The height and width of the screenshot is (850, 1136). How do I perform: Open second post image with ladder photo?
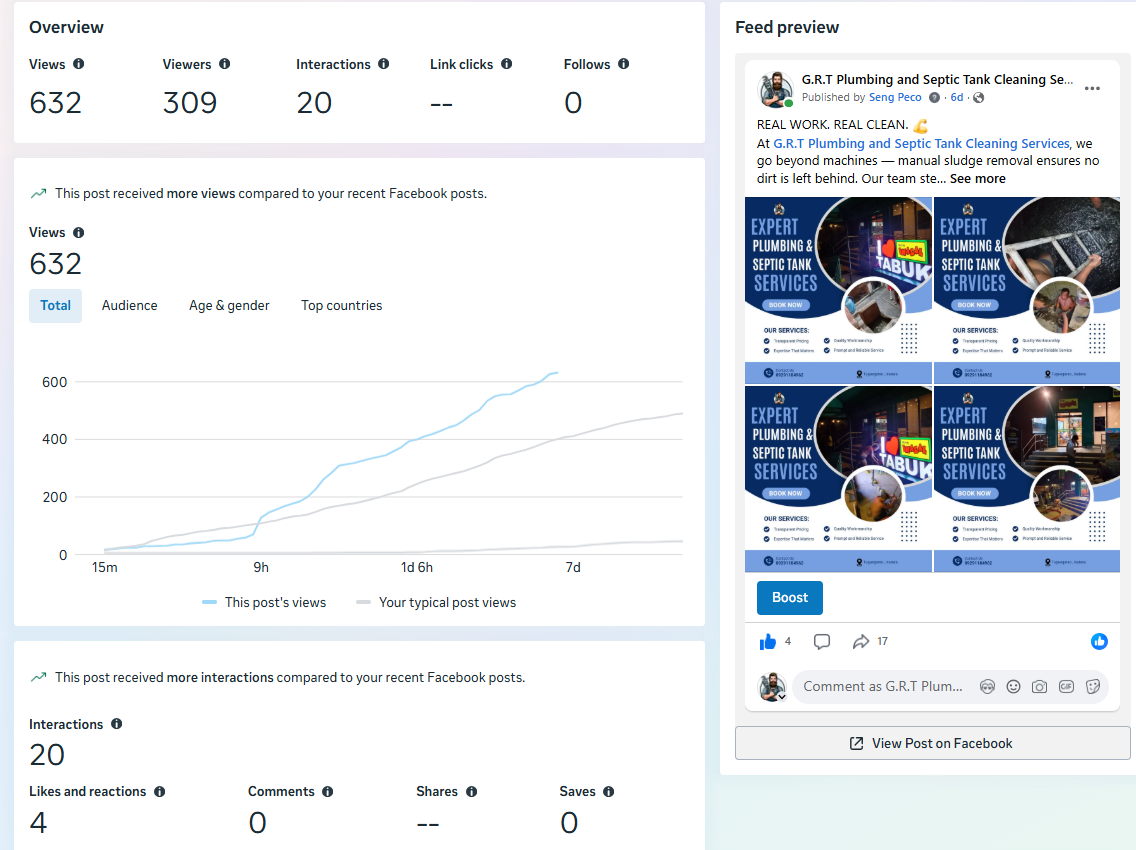1027,290
